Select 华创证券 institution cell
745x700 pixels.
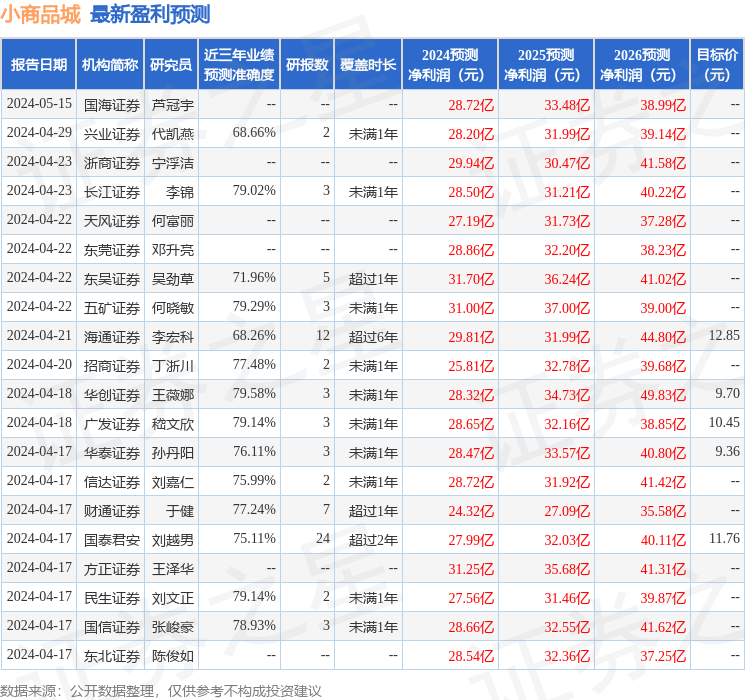(x=112, y=395)
